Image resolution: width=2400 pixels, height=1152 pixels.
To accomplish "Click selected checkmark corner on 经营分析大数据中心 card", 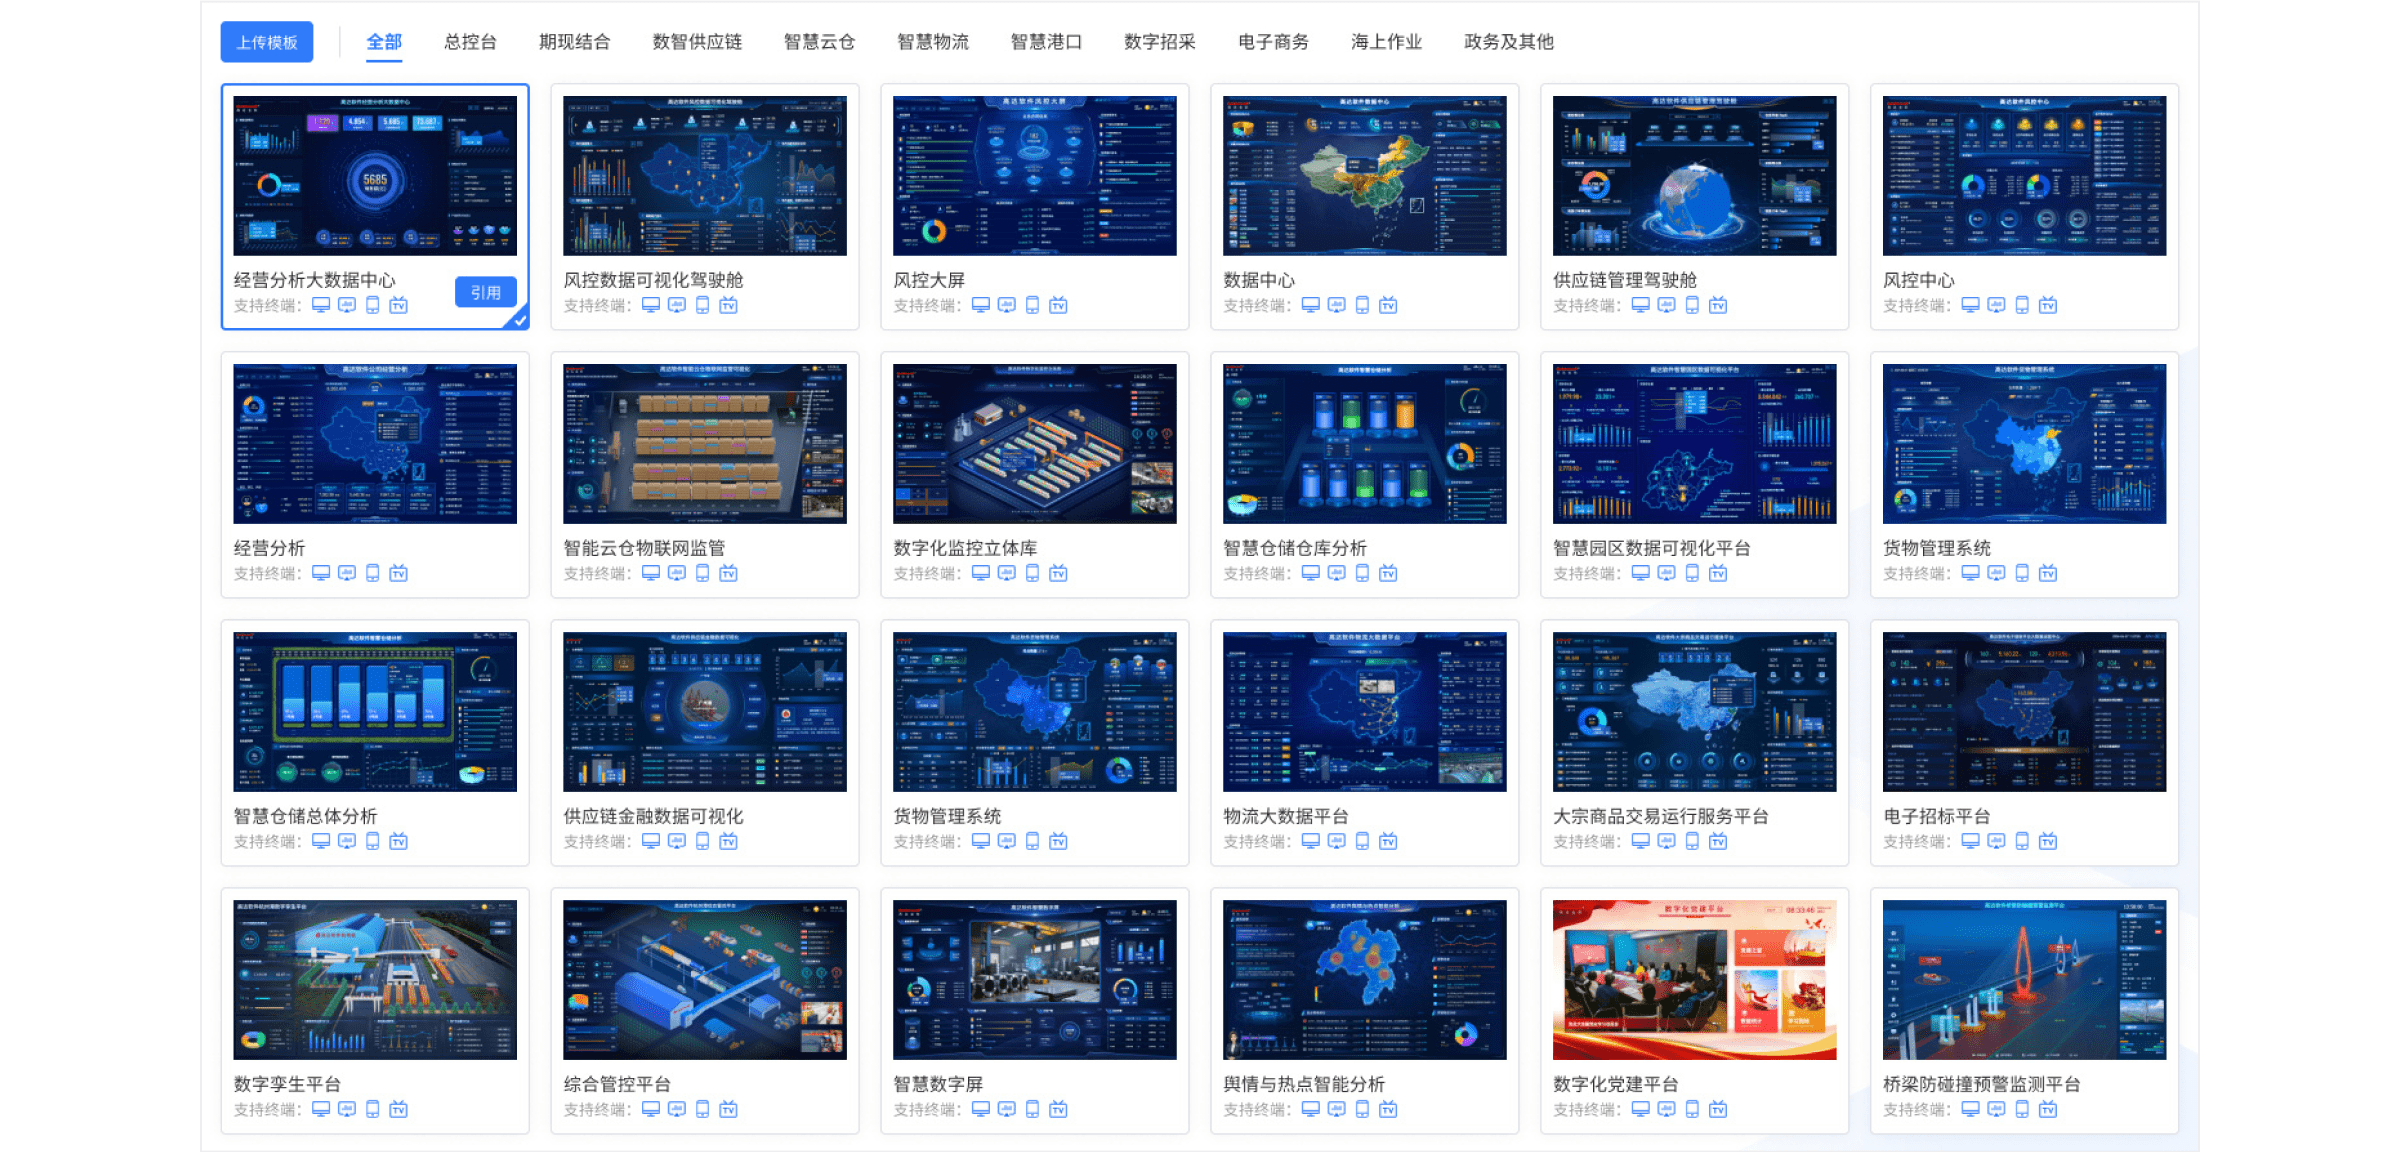I will 520,321.
